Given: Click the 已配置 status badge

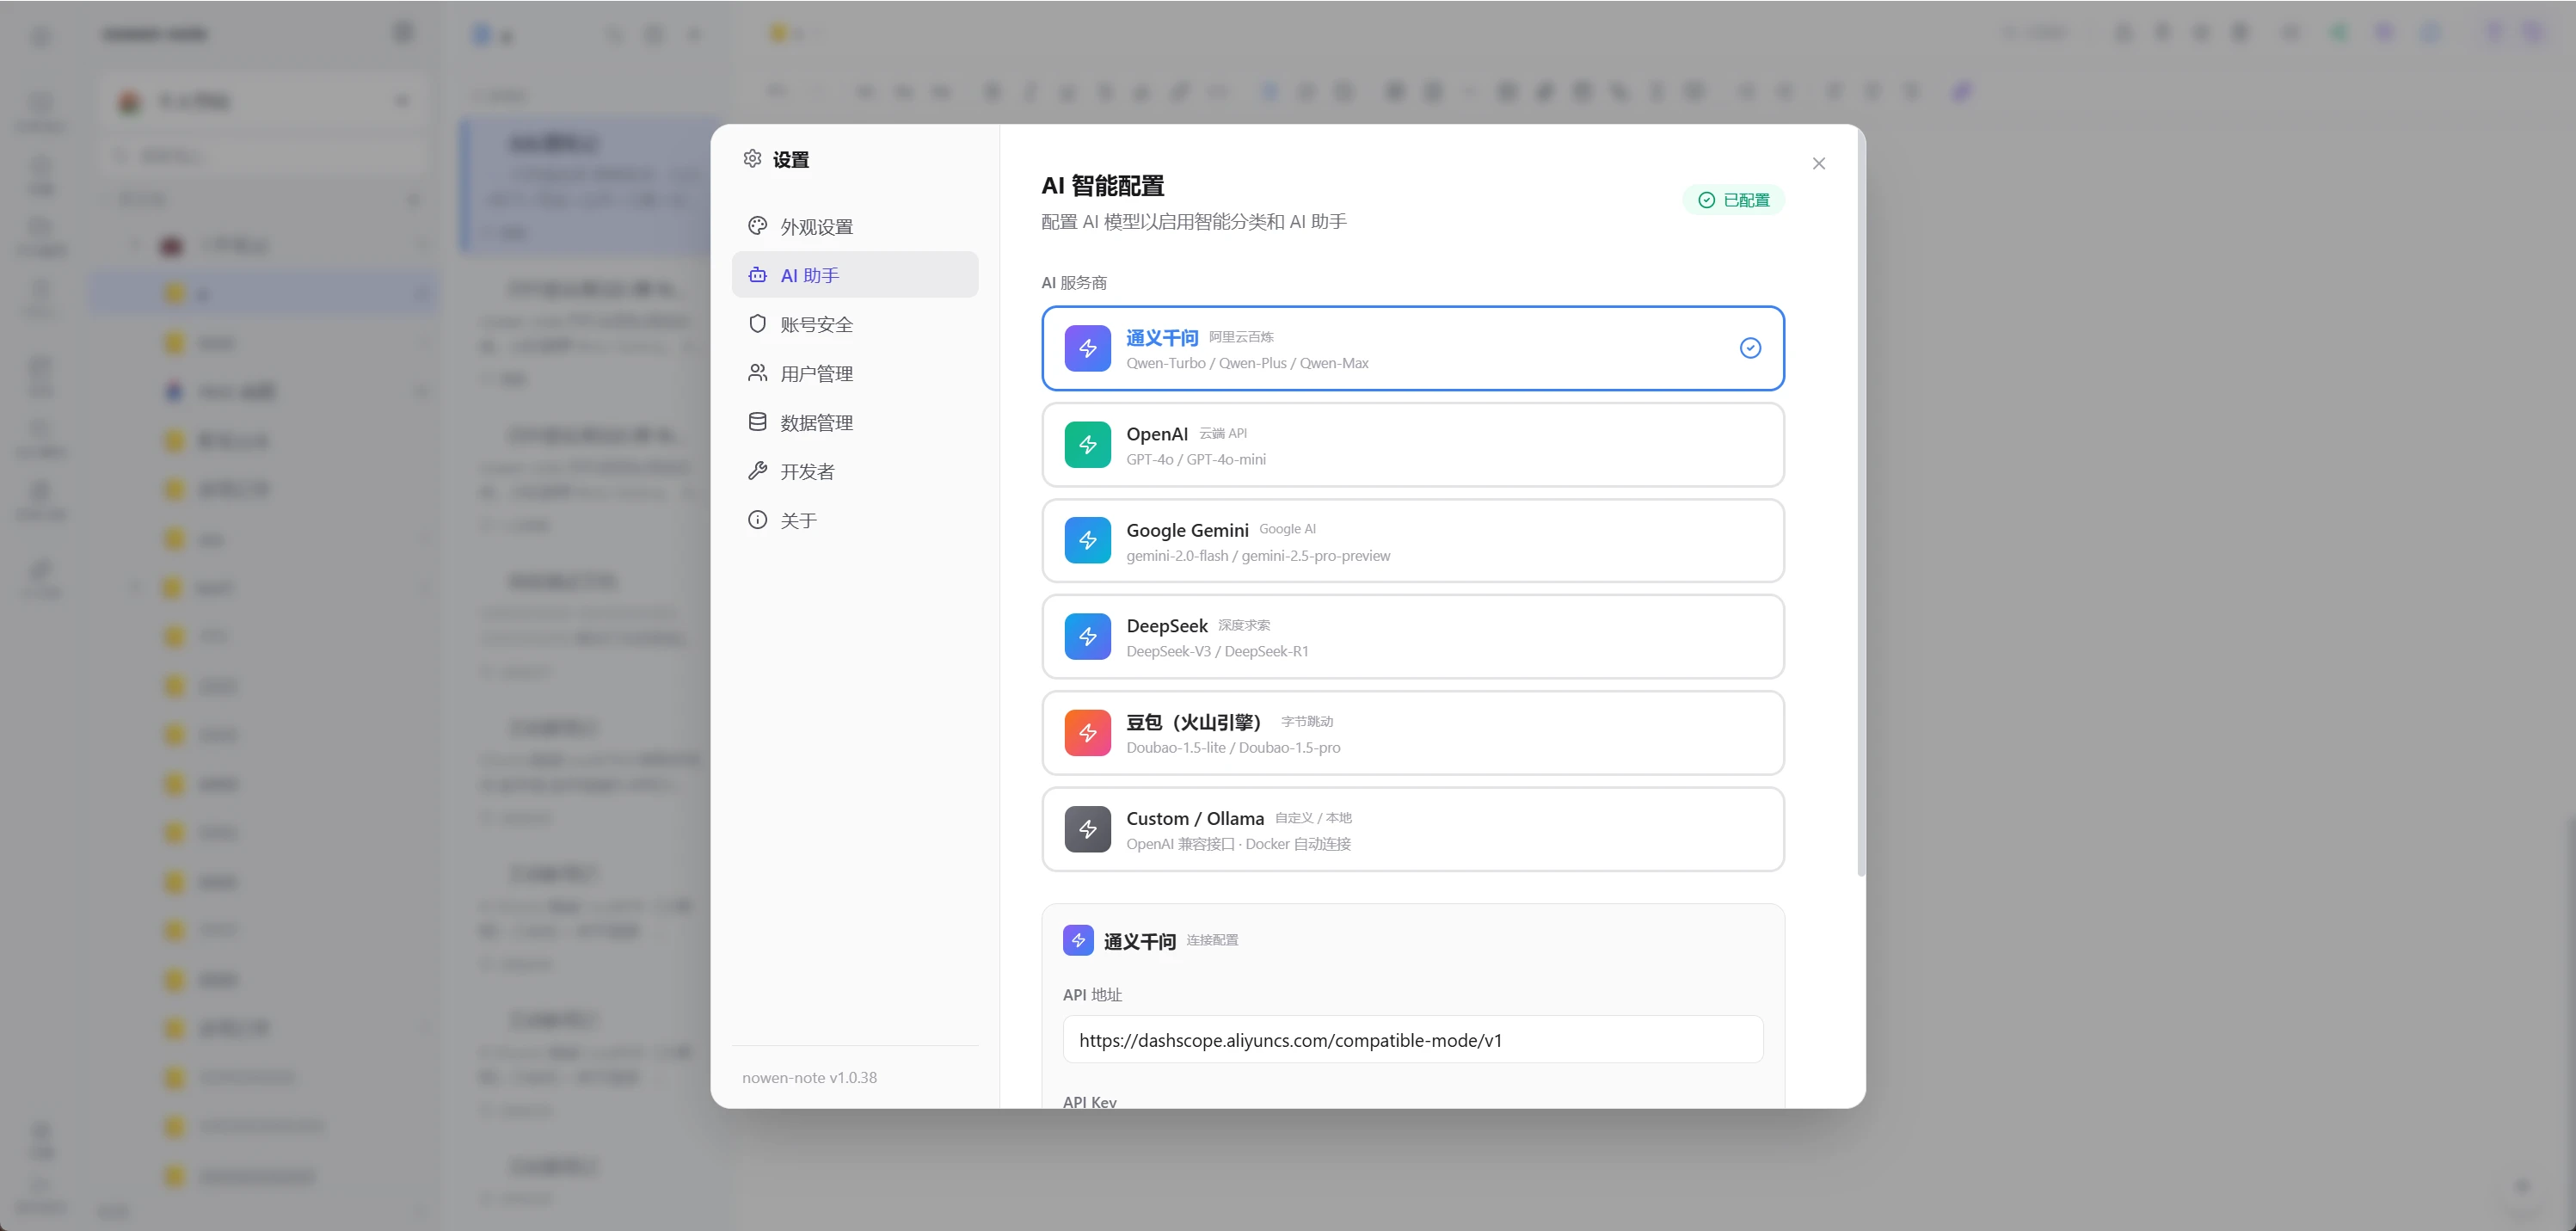Looking at the screenshot, I should click(x=1733, y=200).
